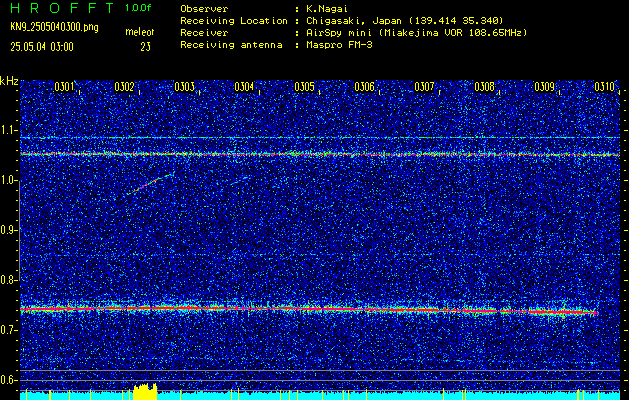629x400 pixels.
Task: Click the Observer field label
Action: point(204,8)
